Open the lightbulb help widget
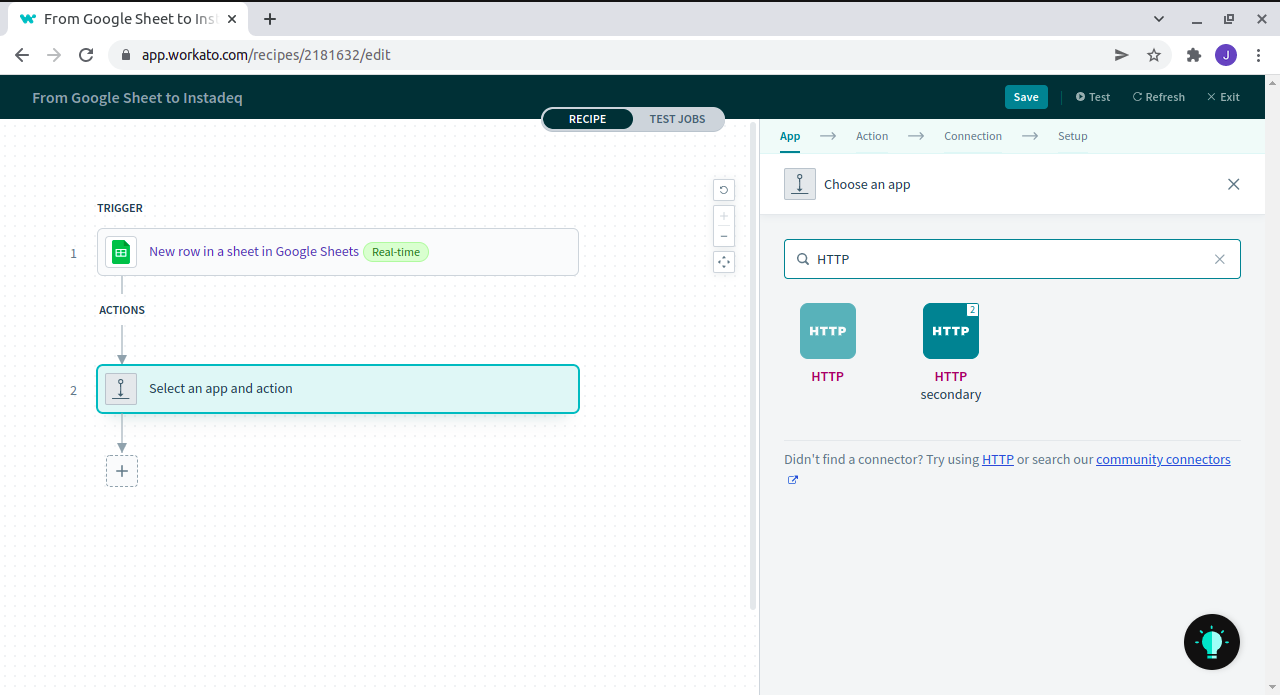The image size is (1280, 695). click(1212, 642)
